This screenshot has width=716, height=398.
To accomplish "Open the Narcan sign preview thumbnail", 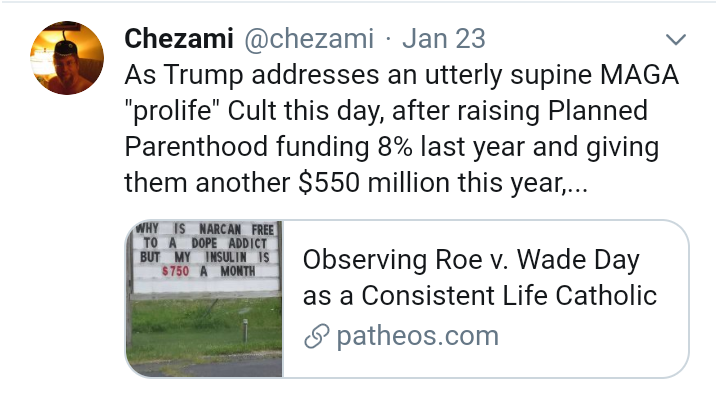I will pyautogui.click(x=204, y=298).
